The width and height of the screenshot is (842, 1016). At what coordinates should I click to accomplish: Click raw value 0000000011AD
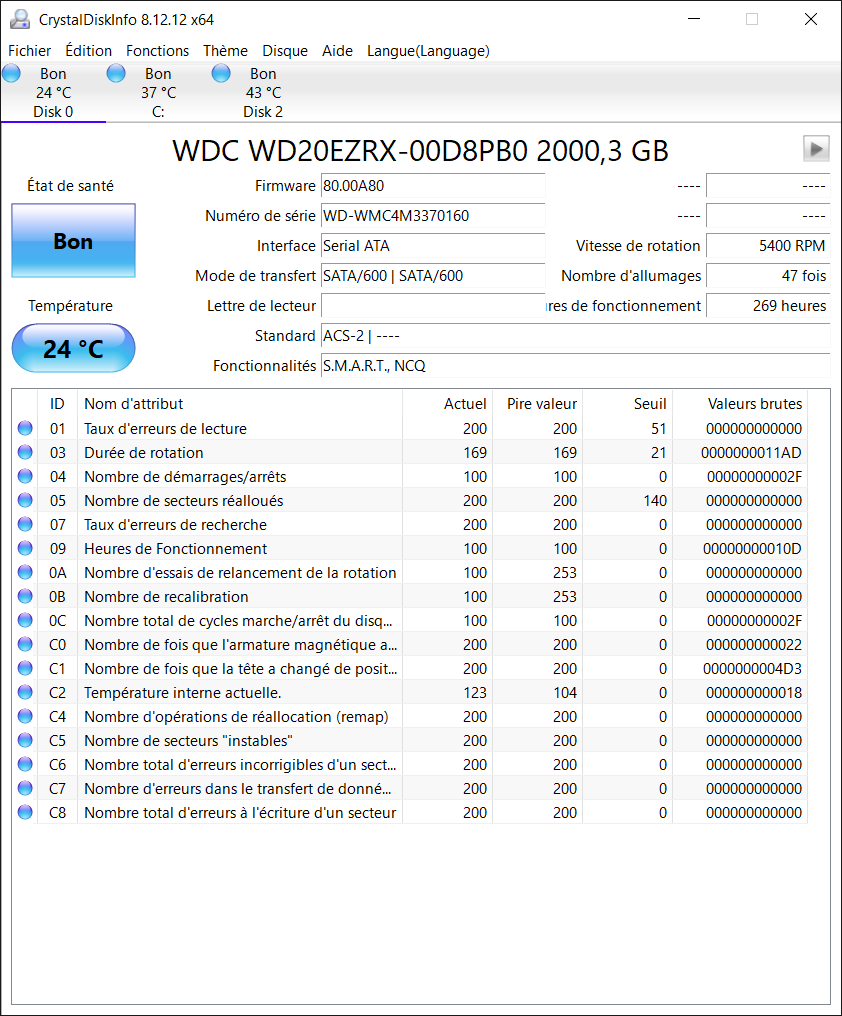(751, 452)
